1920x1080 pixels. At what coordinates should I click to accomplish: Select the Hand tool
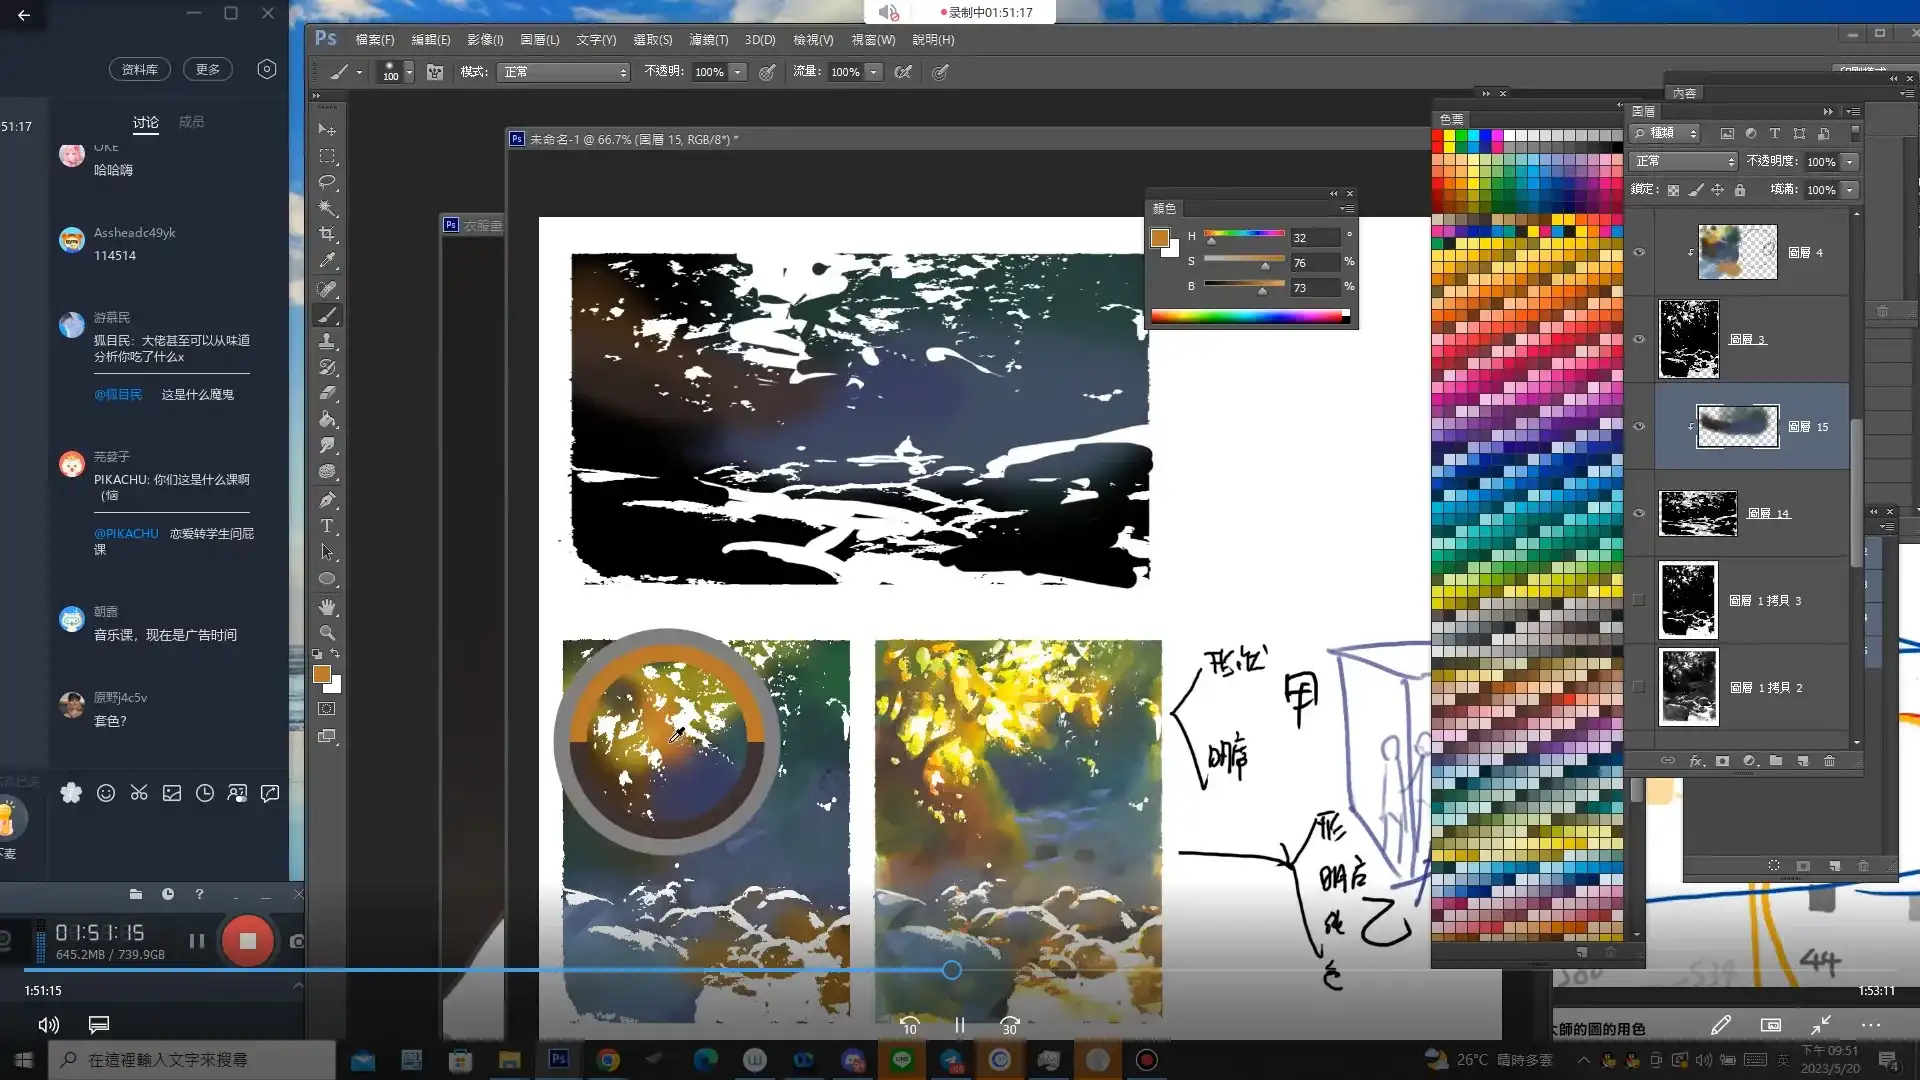click(x=327, y=607)
